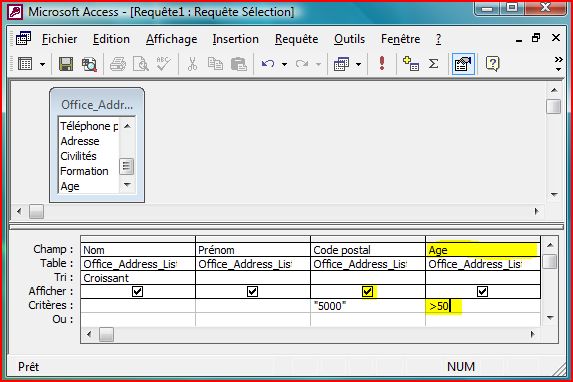Open the Requête menu

point(296,39)
